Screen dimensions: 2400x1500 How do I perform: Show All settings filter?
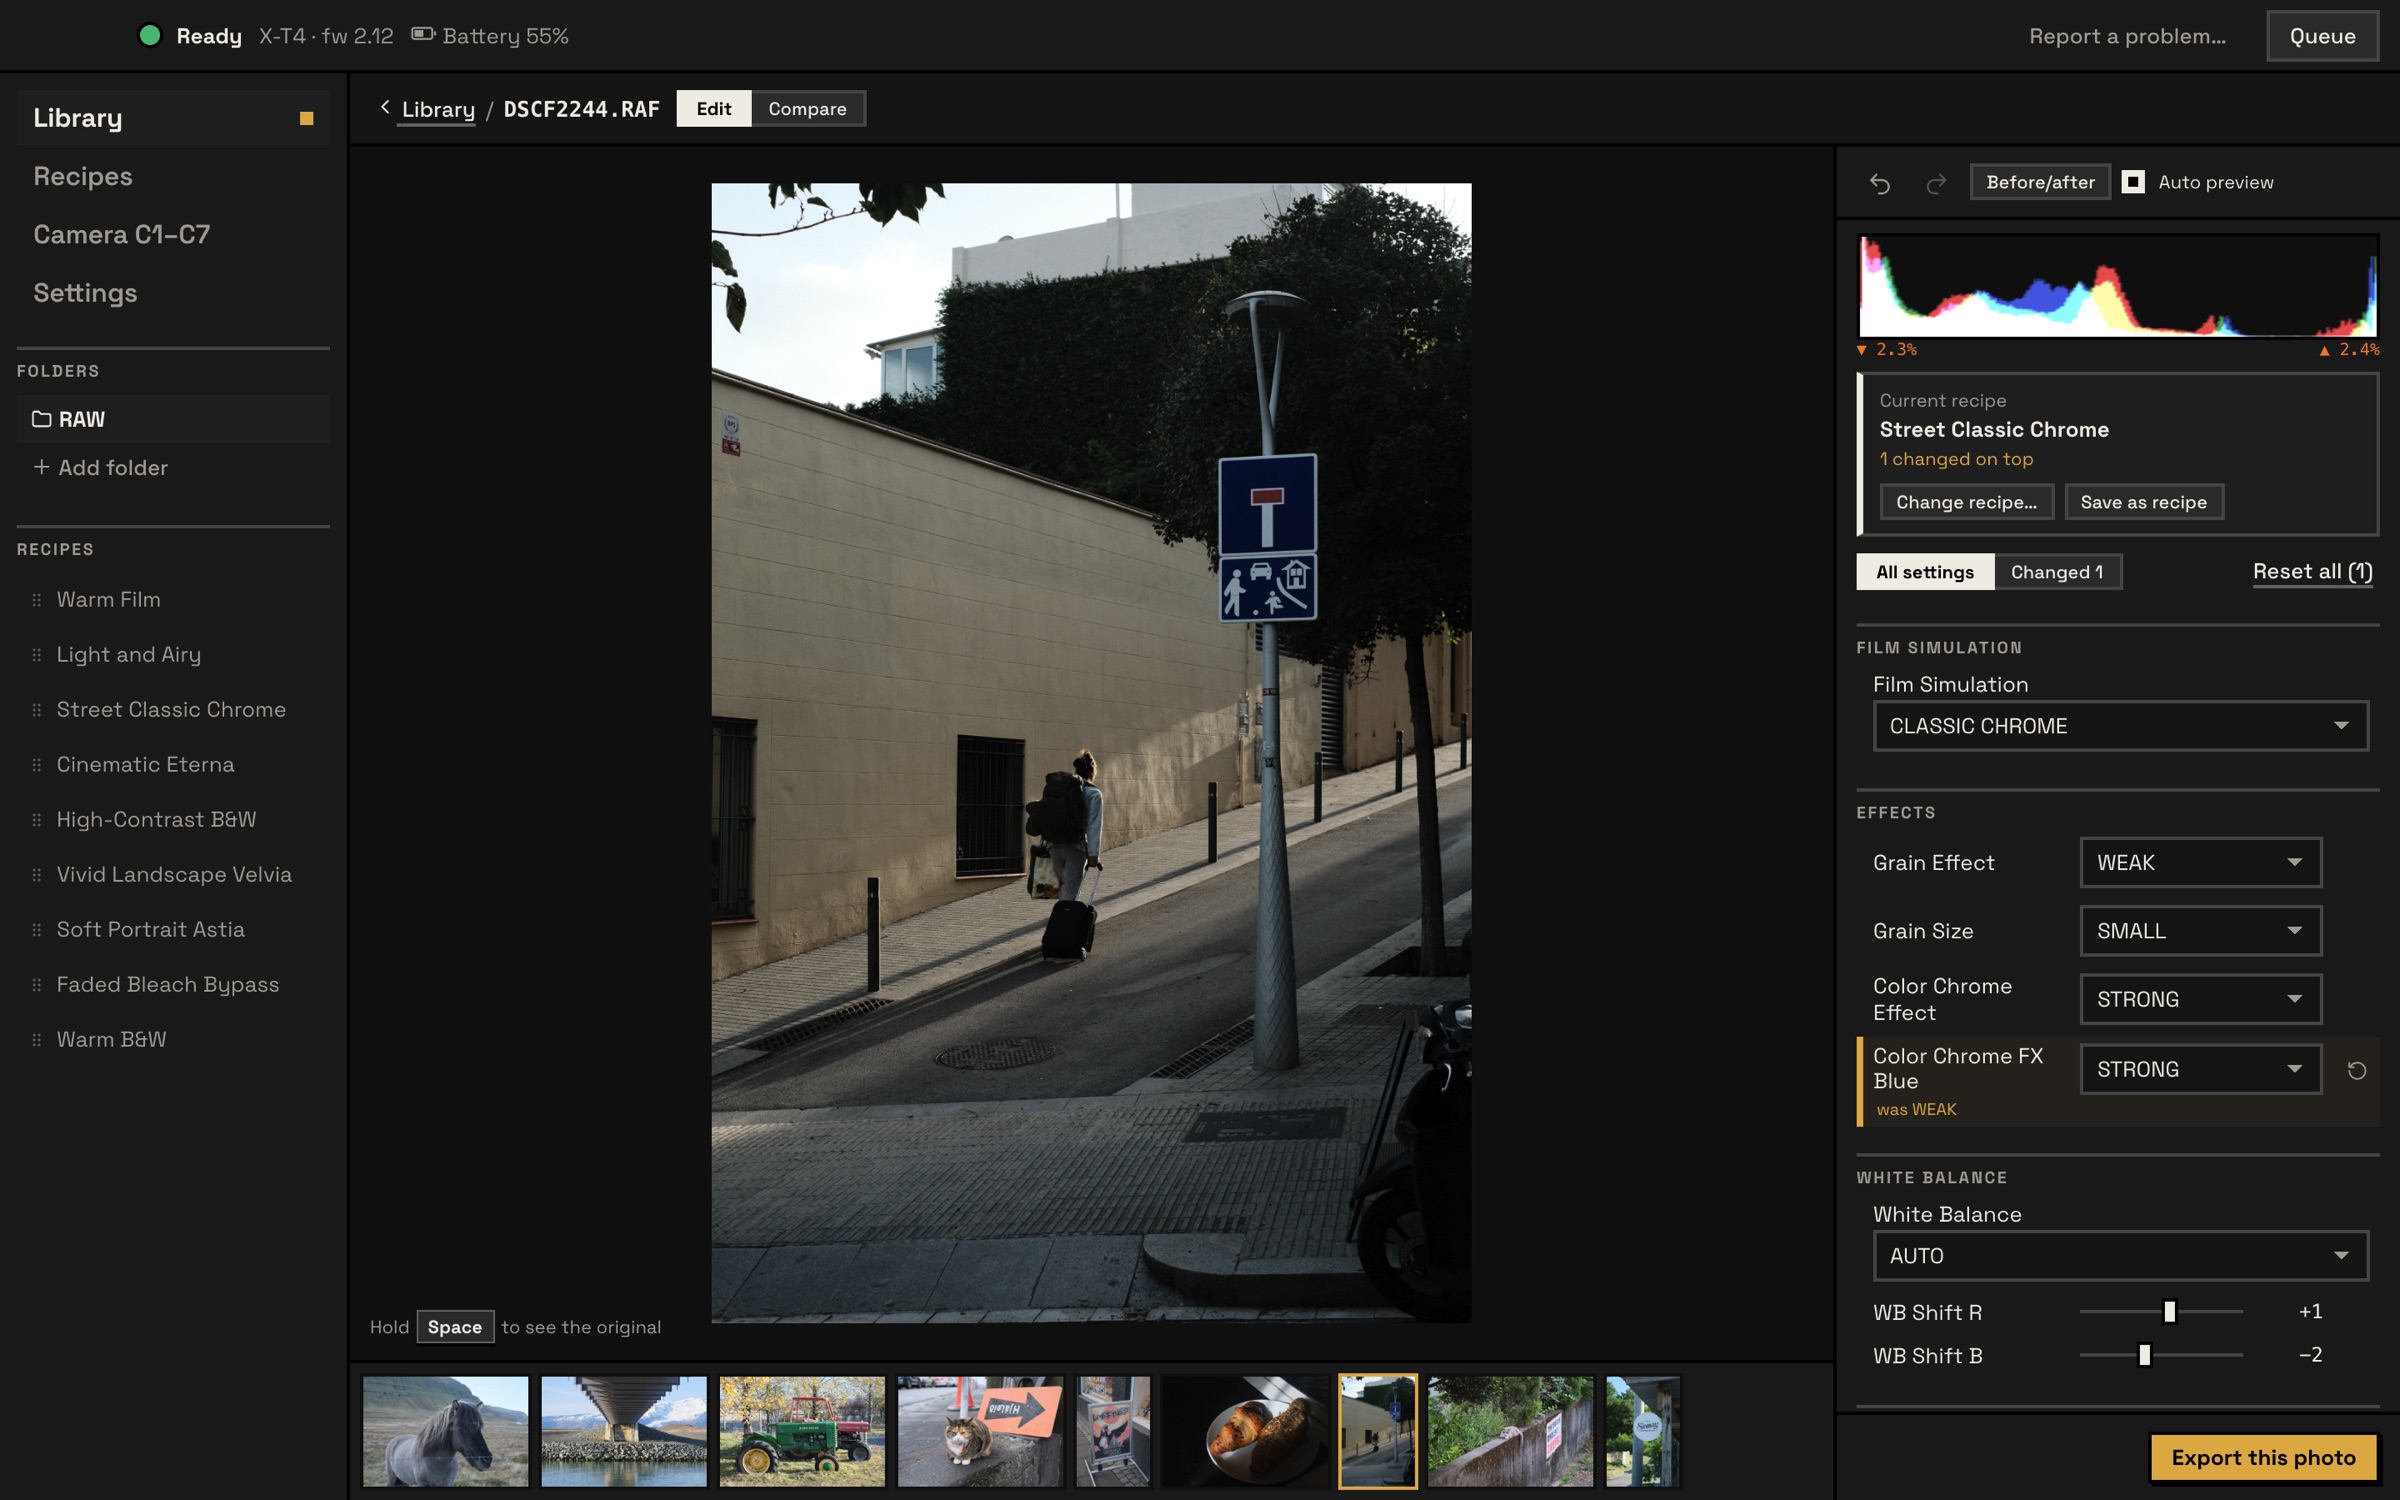[1925, 572]
